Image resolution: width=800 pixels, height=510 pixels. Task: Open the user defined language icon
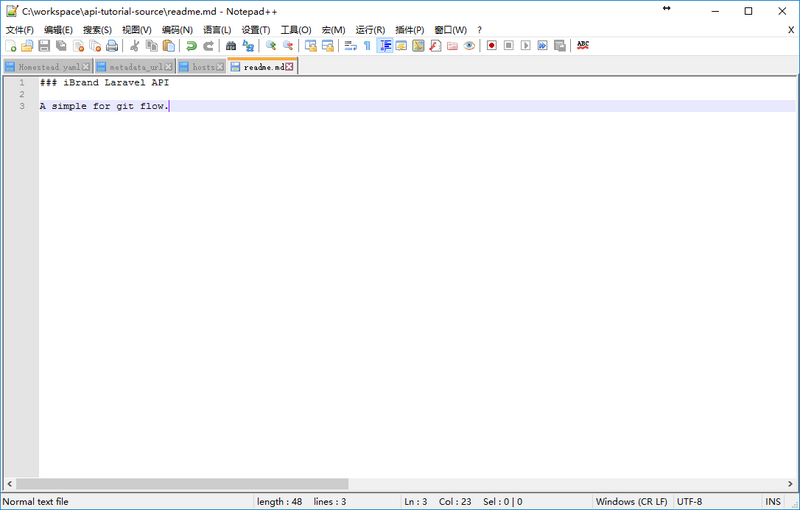point(402,46)
